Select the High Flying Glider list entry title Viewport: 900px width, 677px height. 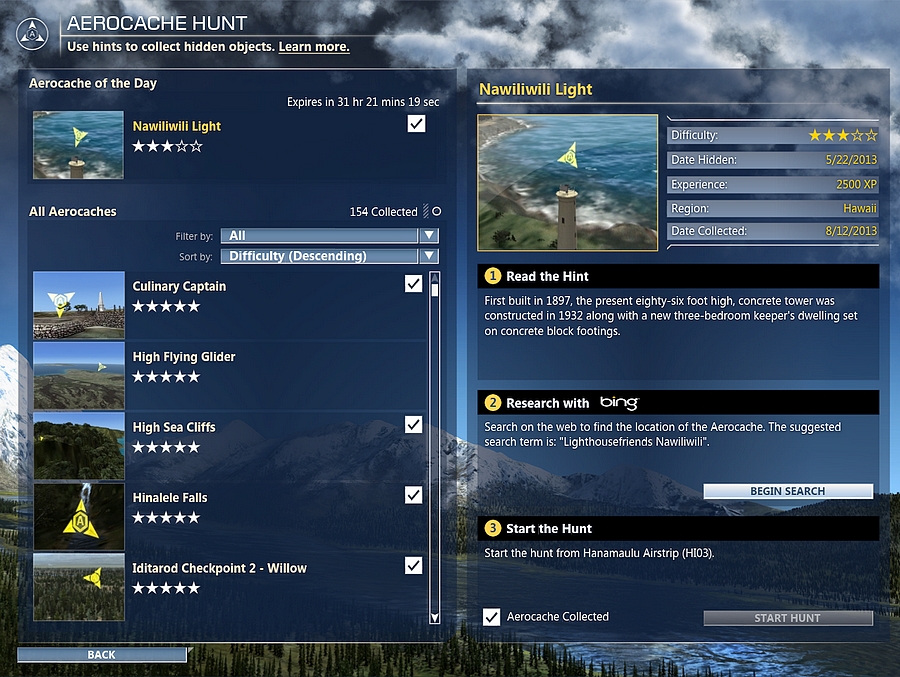click(184, 357)
